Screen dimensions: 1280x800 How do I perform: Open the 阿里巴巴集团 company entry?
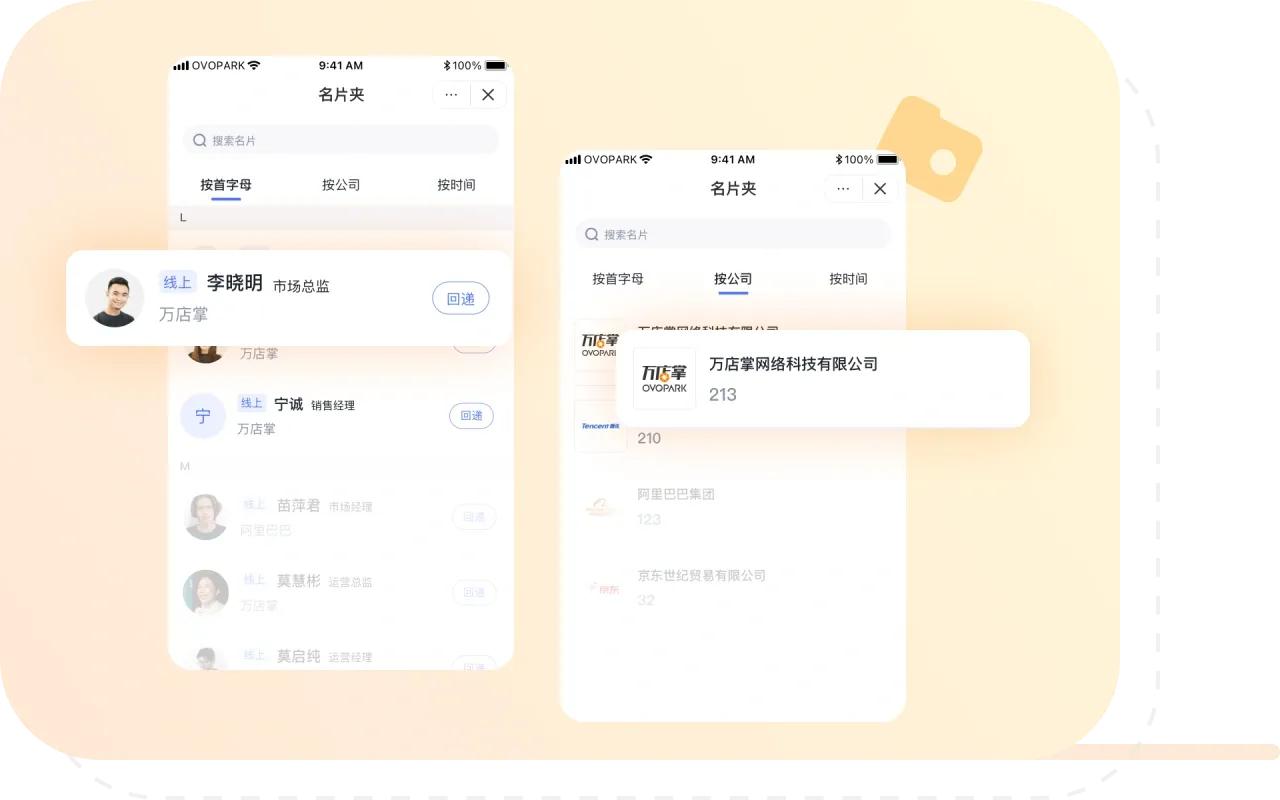click(676, 495)
